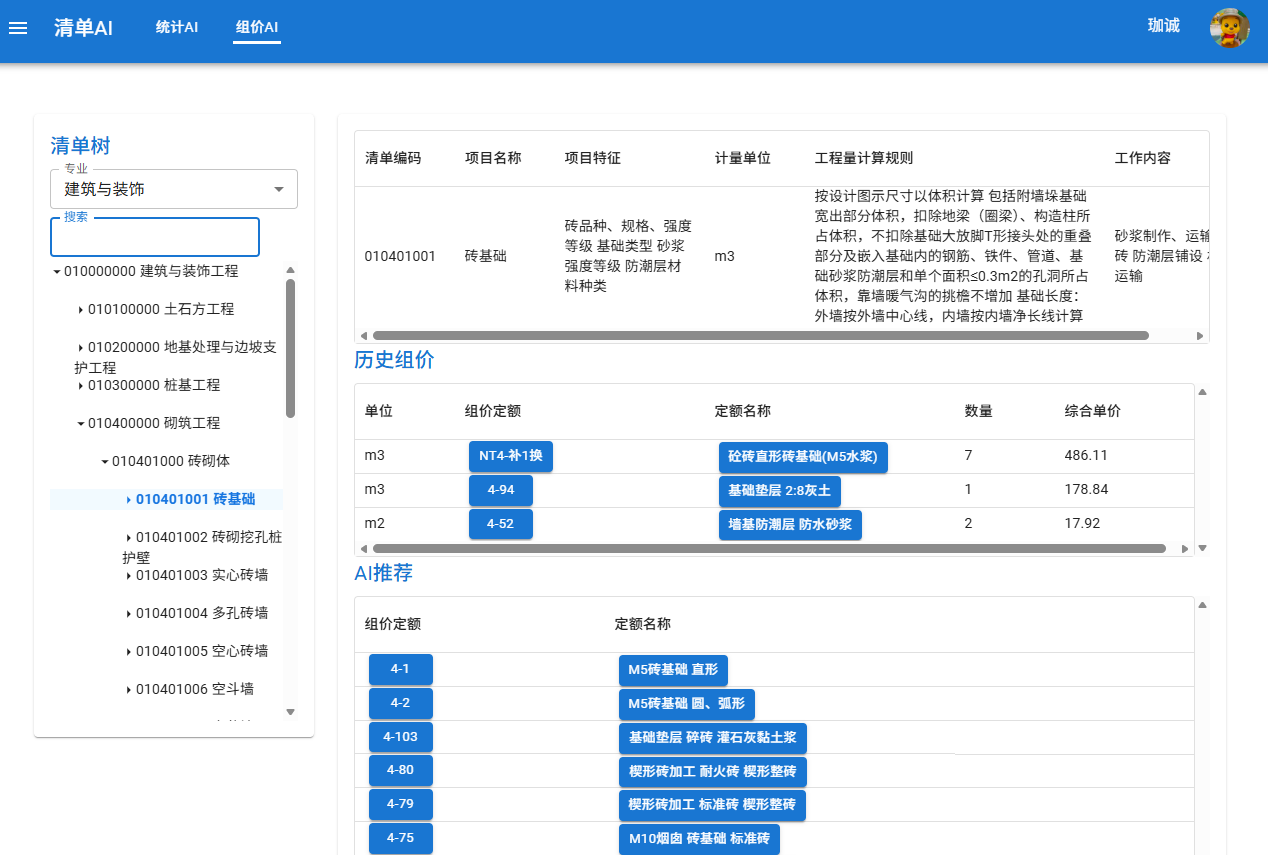Focus the 搜索 input field

point(155,238)
